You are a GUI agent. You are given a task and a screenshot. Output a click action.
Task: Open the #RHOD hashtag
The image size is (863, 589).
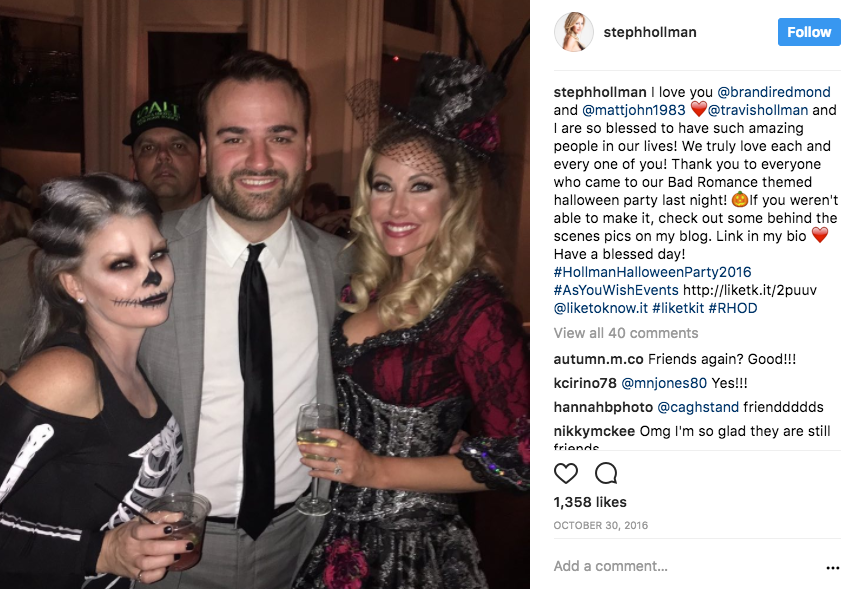click(733, 308)
